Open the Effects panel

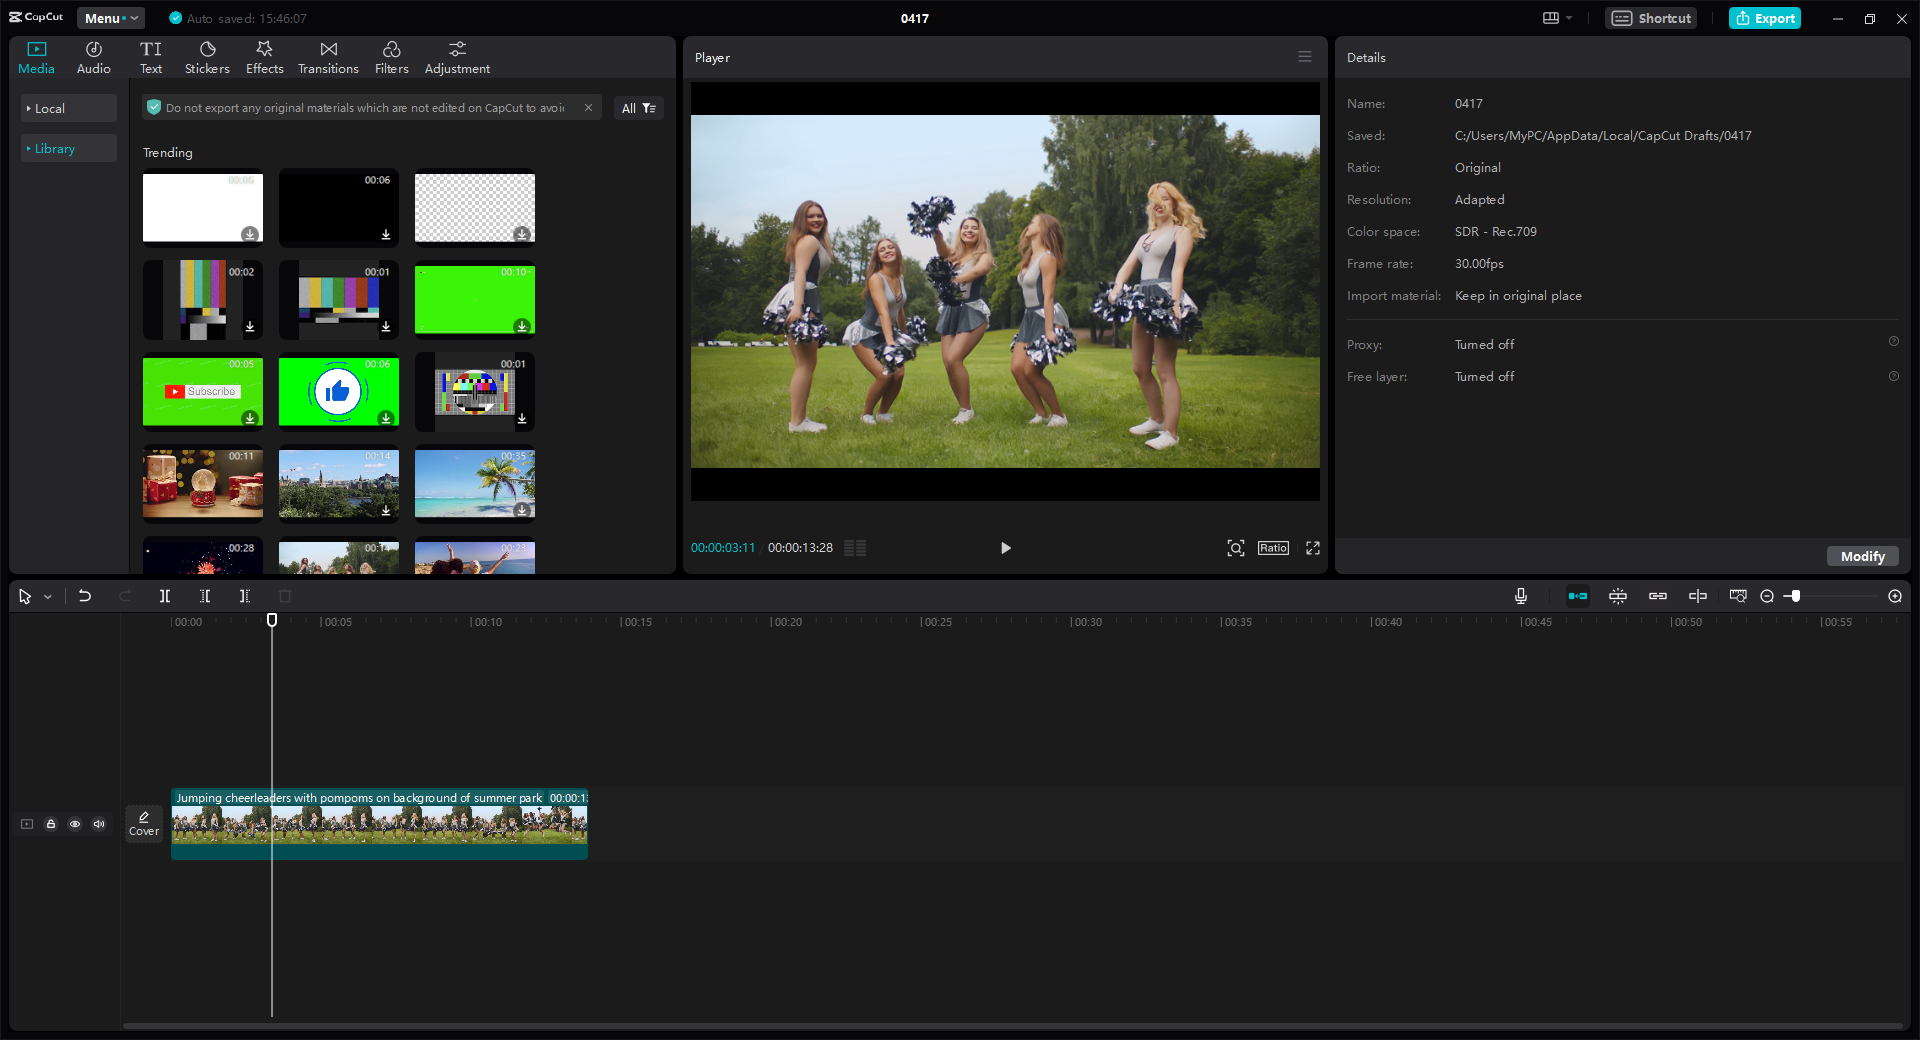[264, 55]
